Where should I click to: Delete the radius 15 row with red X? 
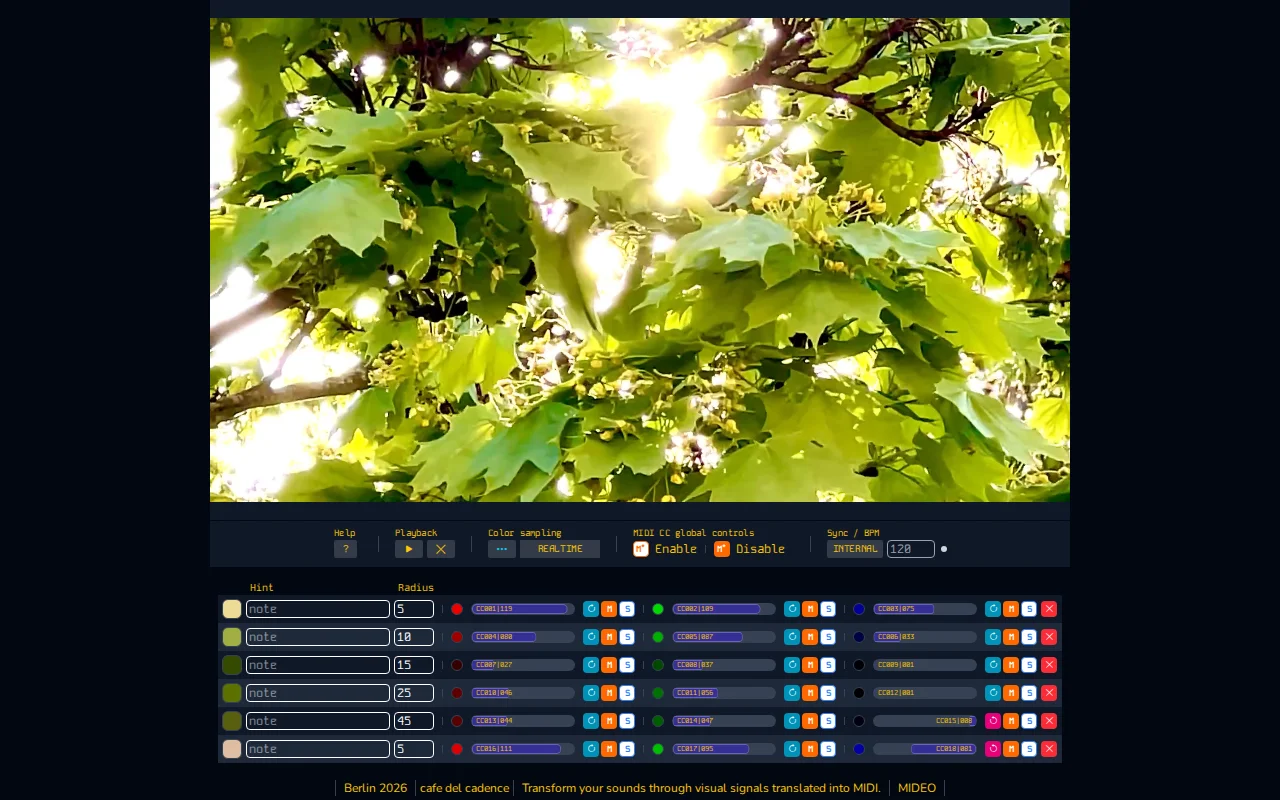(1049, 665)
